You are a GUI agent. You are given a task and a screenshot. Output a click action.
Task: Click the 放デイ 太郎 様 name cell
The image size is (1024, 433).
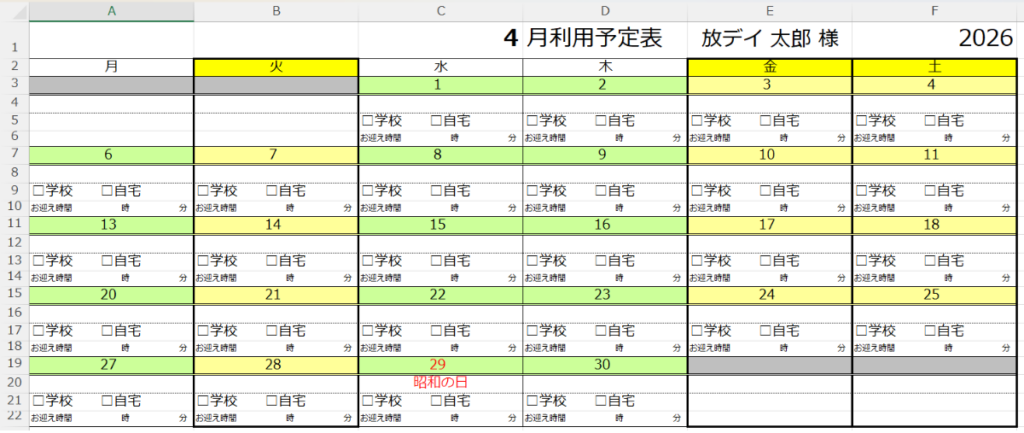pyautogui.click(x=770, y=40)
